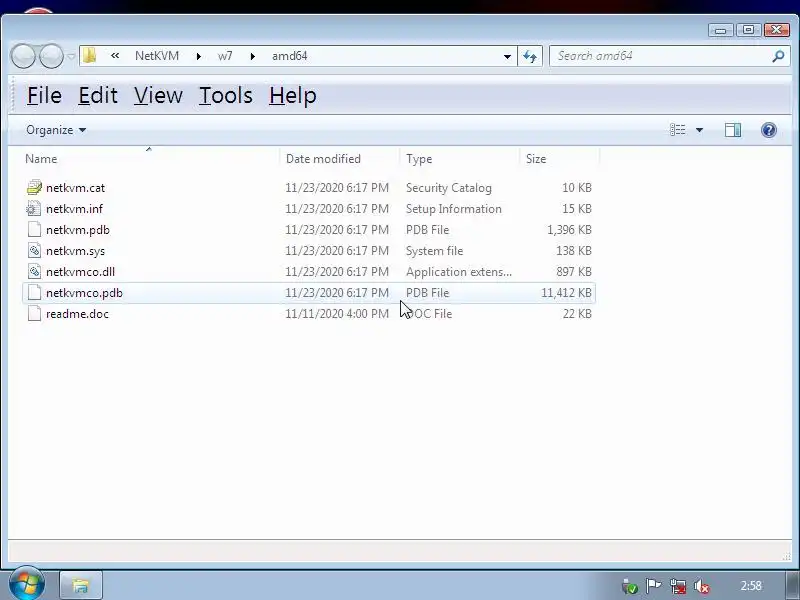Viewport: 800px width, 600px height.
Task: Sort by the Type column header
Action: [x=460, y=159]
